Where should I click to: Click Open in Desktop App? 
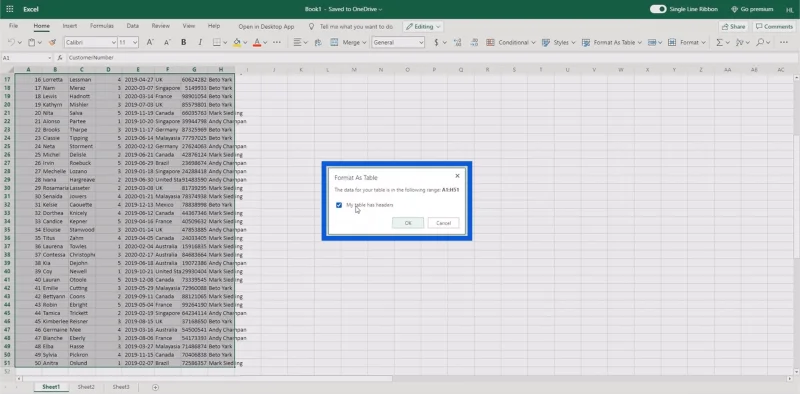(x=266, y=27)
